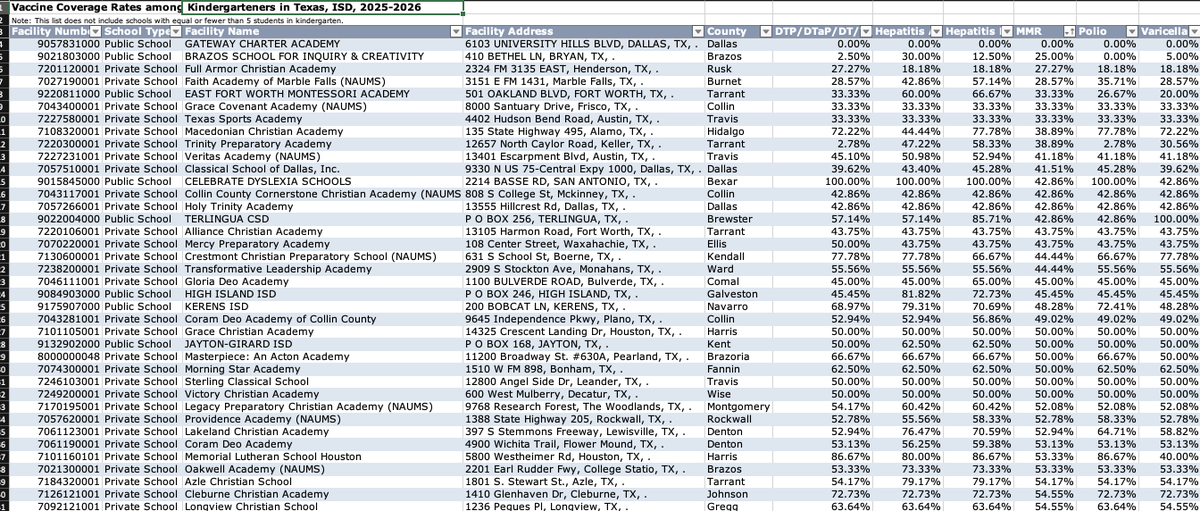Select the Kindergarteners in Texas title cell

323,7
